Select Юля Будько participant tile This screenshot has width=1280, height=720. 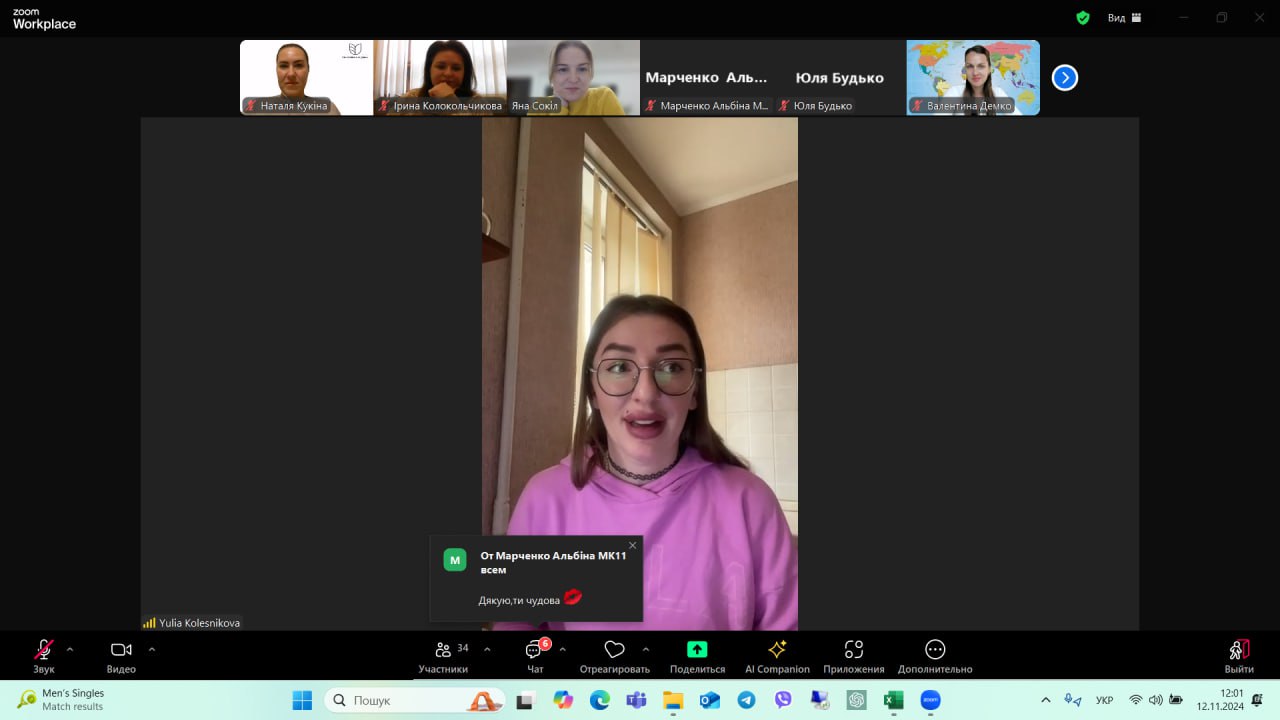coord(840,78)
